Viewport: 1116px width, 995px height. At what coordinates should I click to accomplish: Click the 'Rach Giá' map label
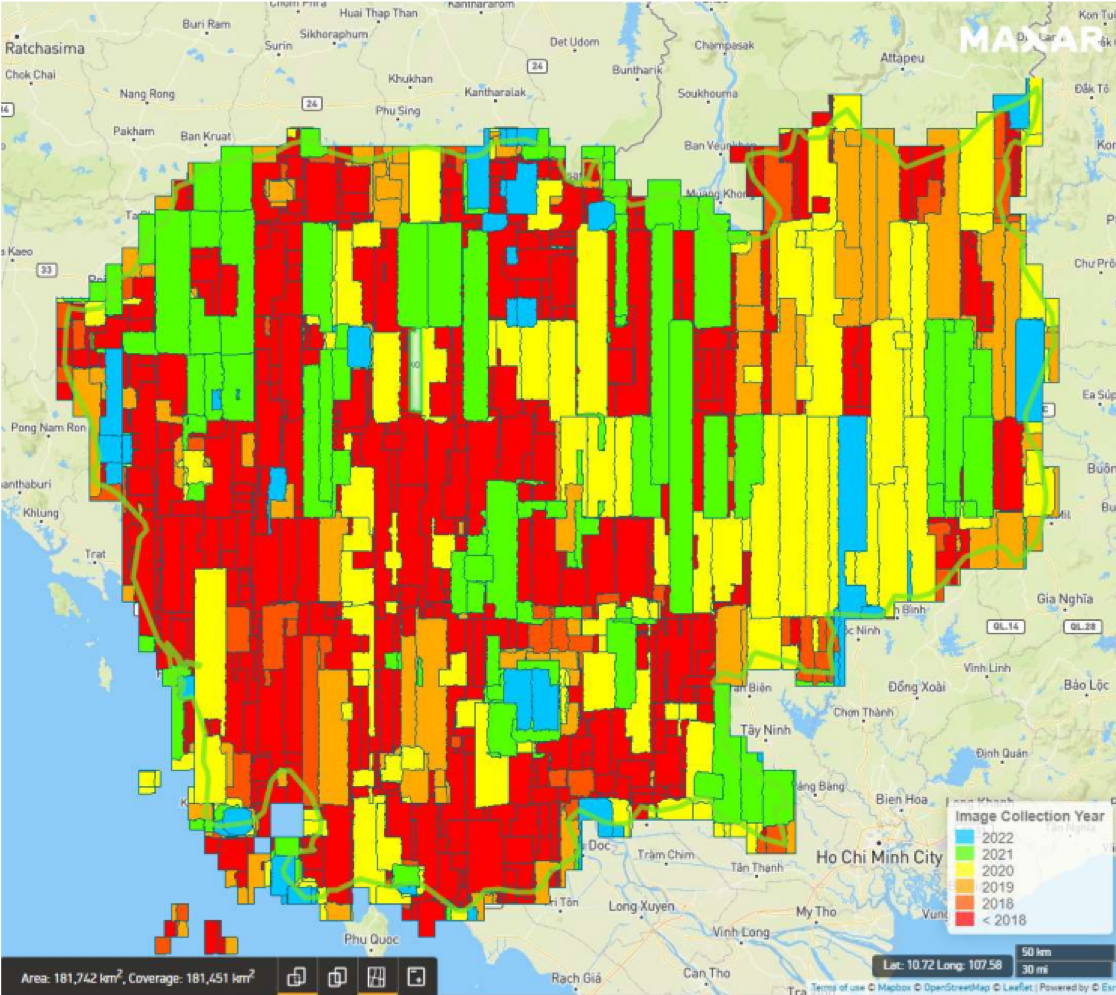pos(576,979)
